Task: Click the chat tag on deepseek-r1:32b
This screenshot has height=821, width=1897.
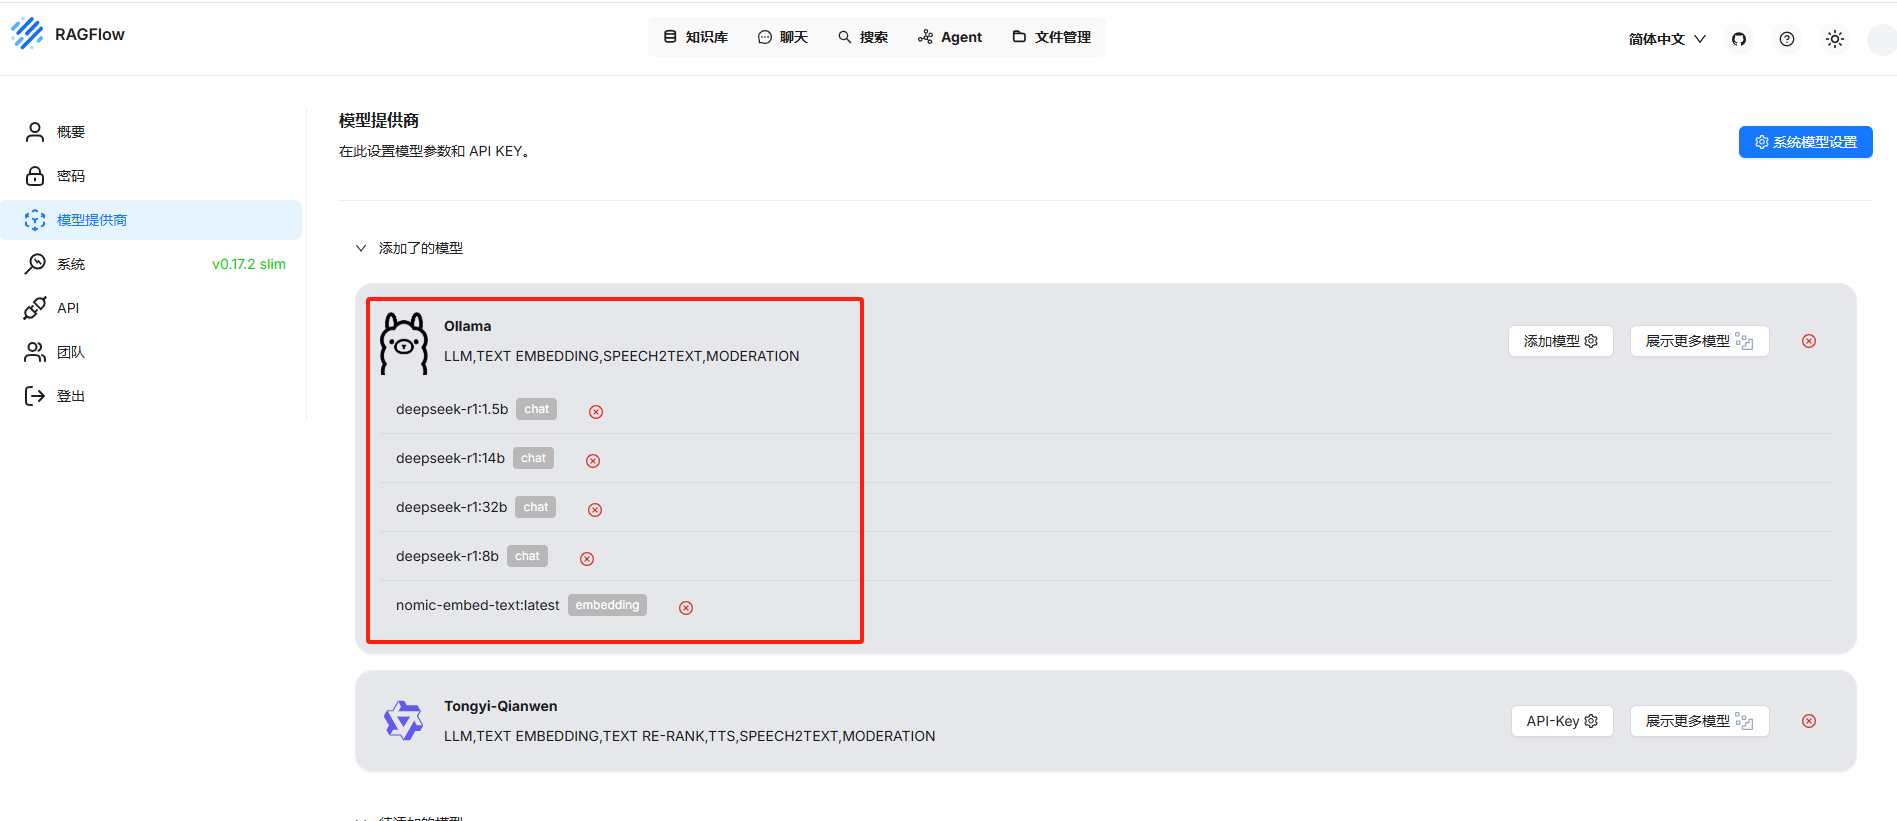Action: pyautogui.click(x=536, y=507)
